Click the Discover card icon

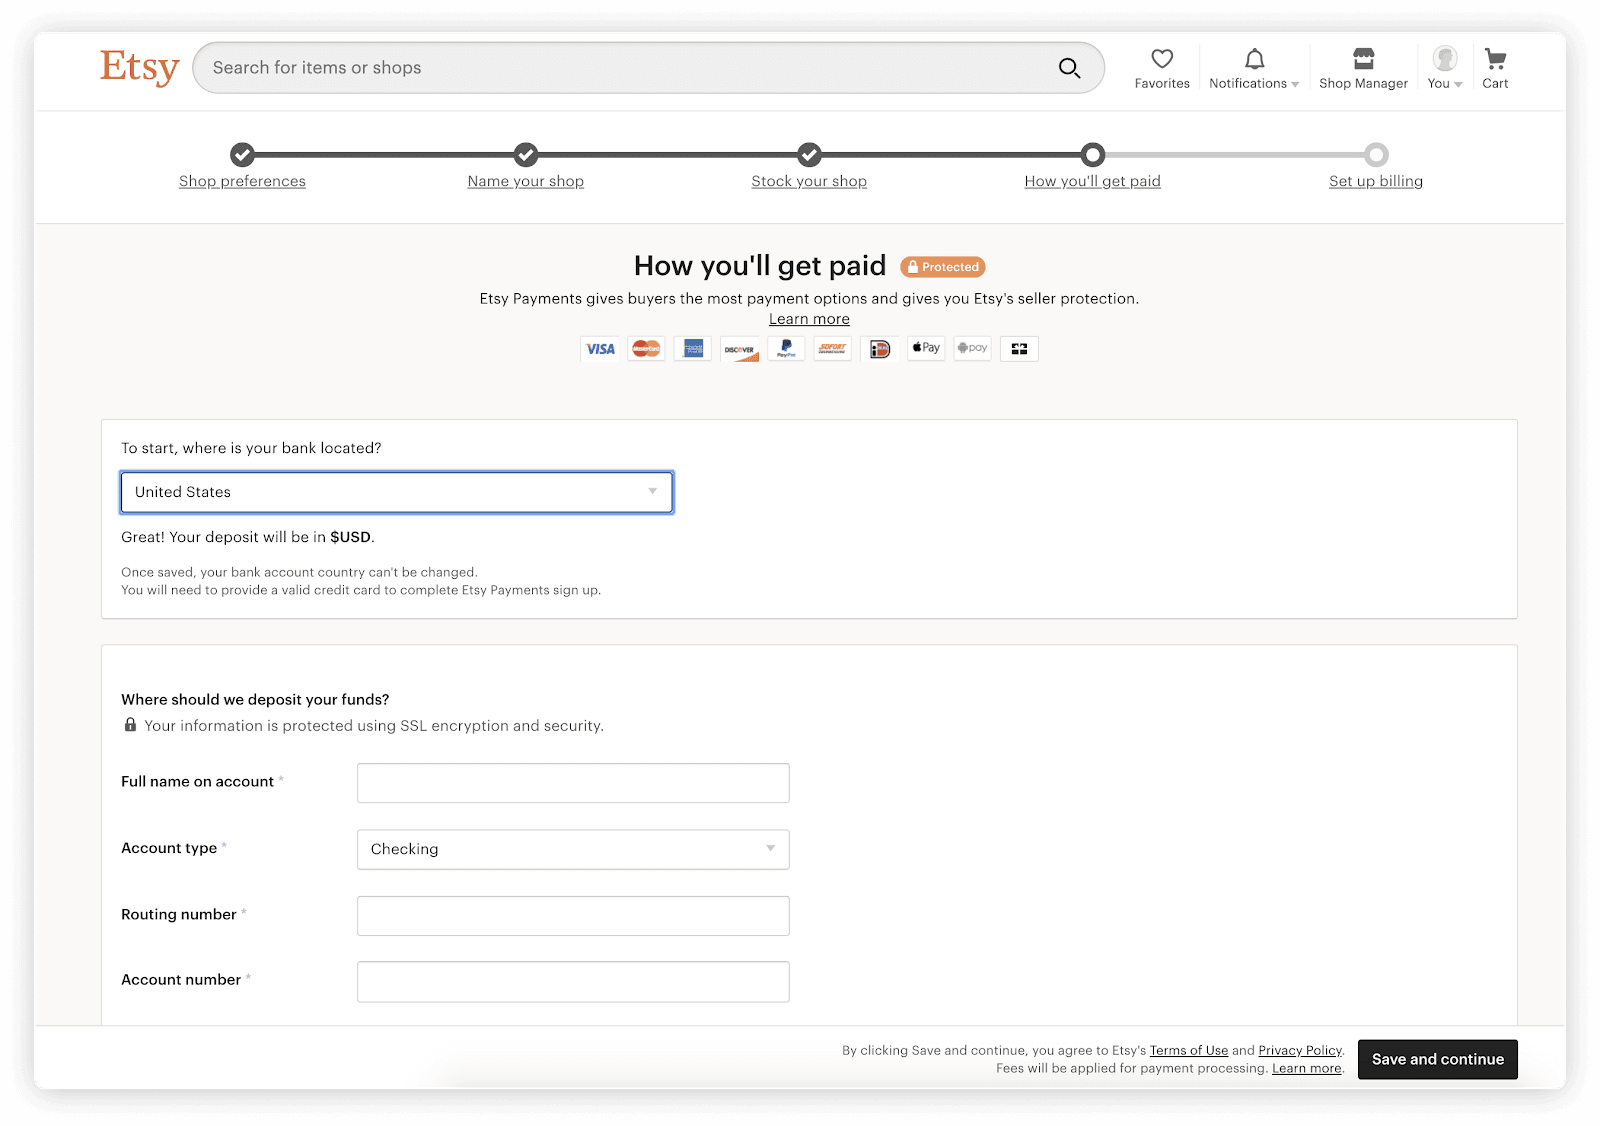[740, 349]
